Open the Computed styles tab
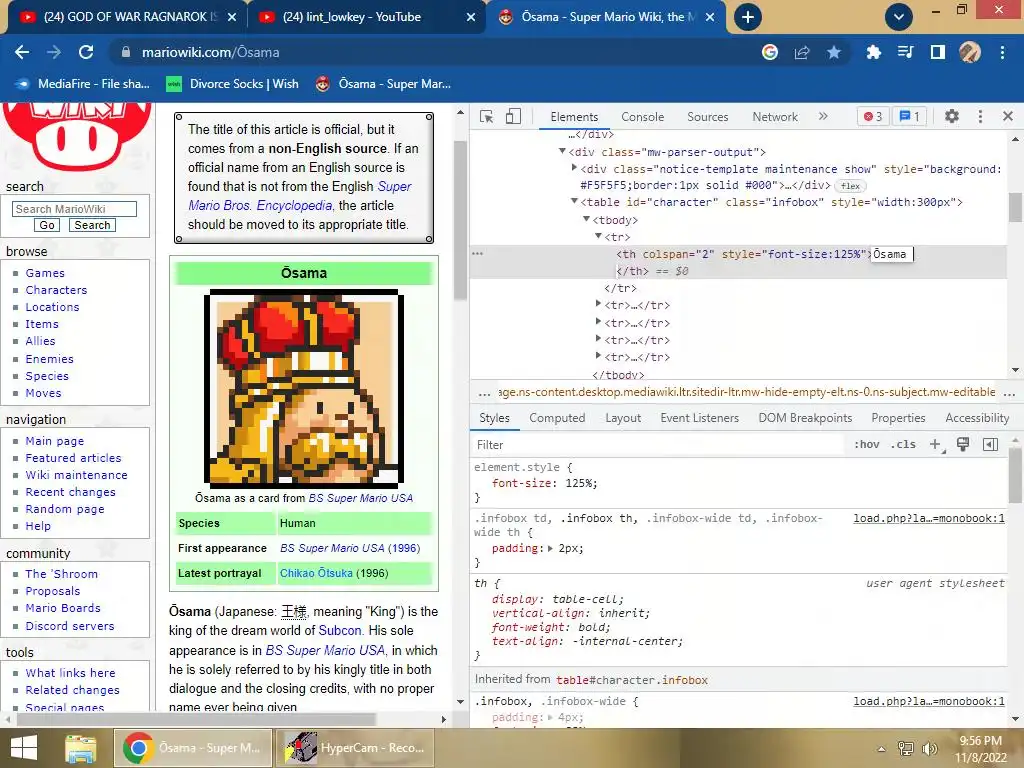Viewport: 1024px width, 768px height. (x=557, y=418)
